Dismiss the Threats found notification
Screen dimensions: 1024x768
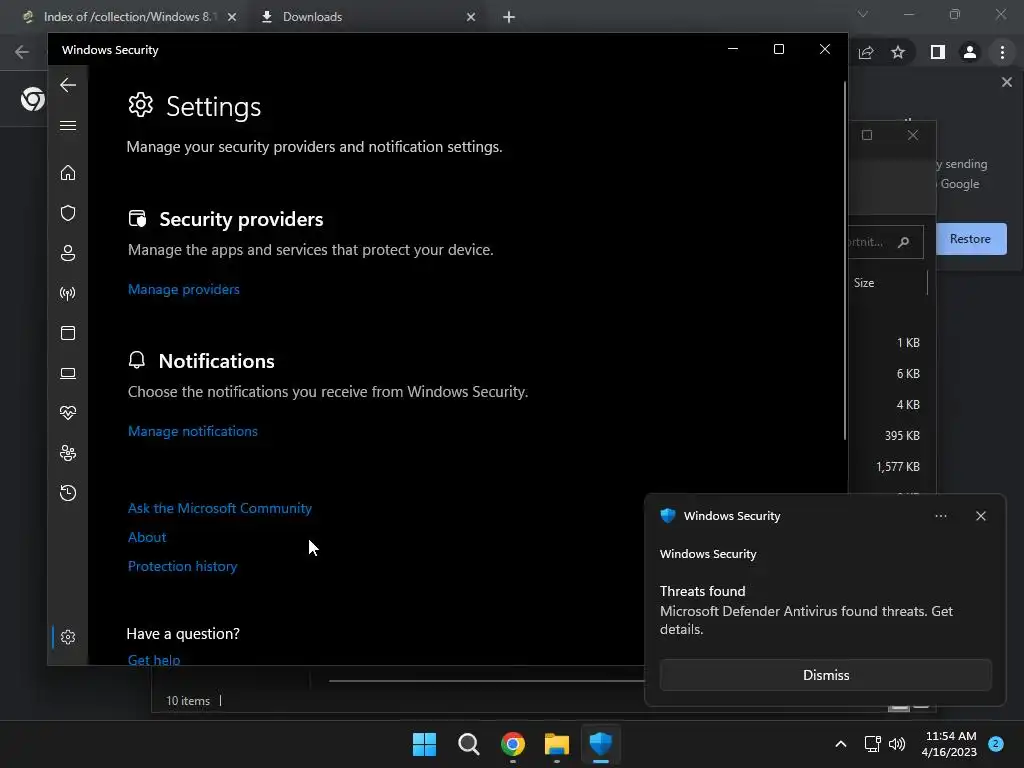[825, 675]
